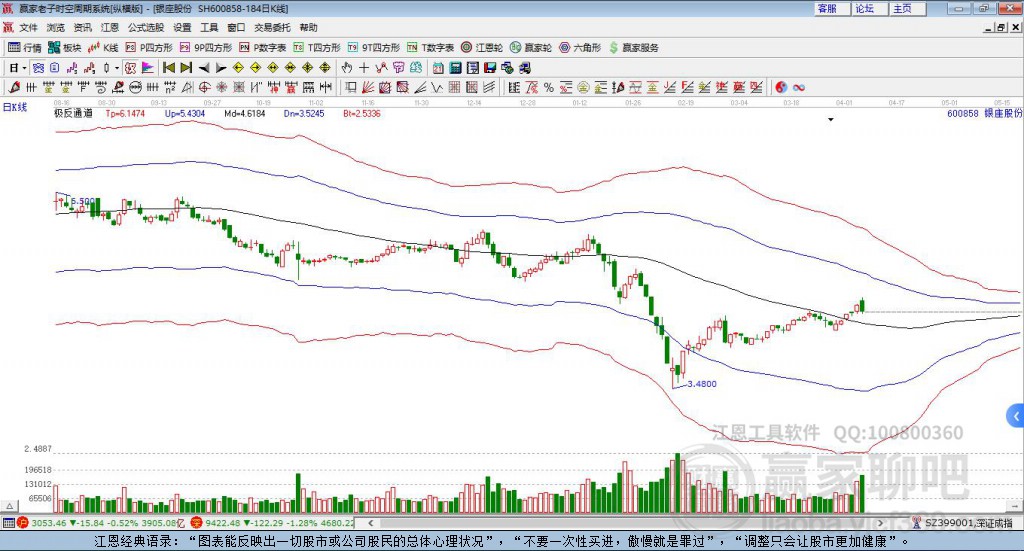Open the 9P四方形 tool
The image size is (1024, 551).
click(206, 48)
